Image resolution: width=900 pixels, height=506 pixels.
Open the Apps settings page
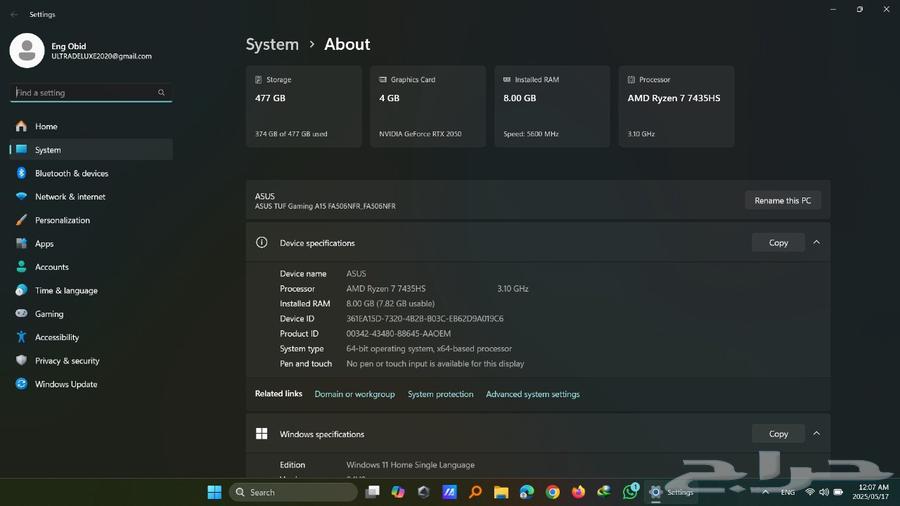(91, 244)
